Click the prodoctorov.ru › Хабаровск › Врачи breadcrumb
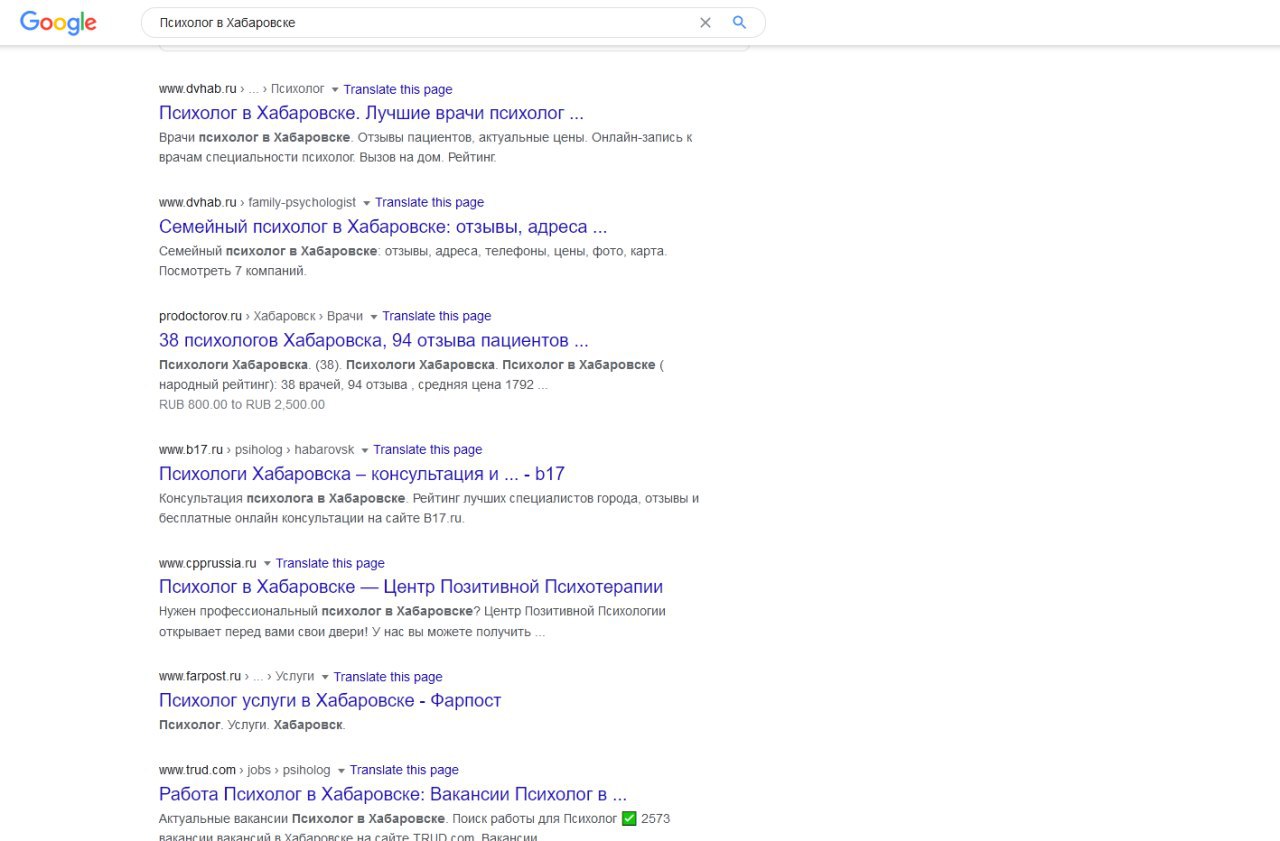Viewport: 1280px width, 841px height. point(261,316)
